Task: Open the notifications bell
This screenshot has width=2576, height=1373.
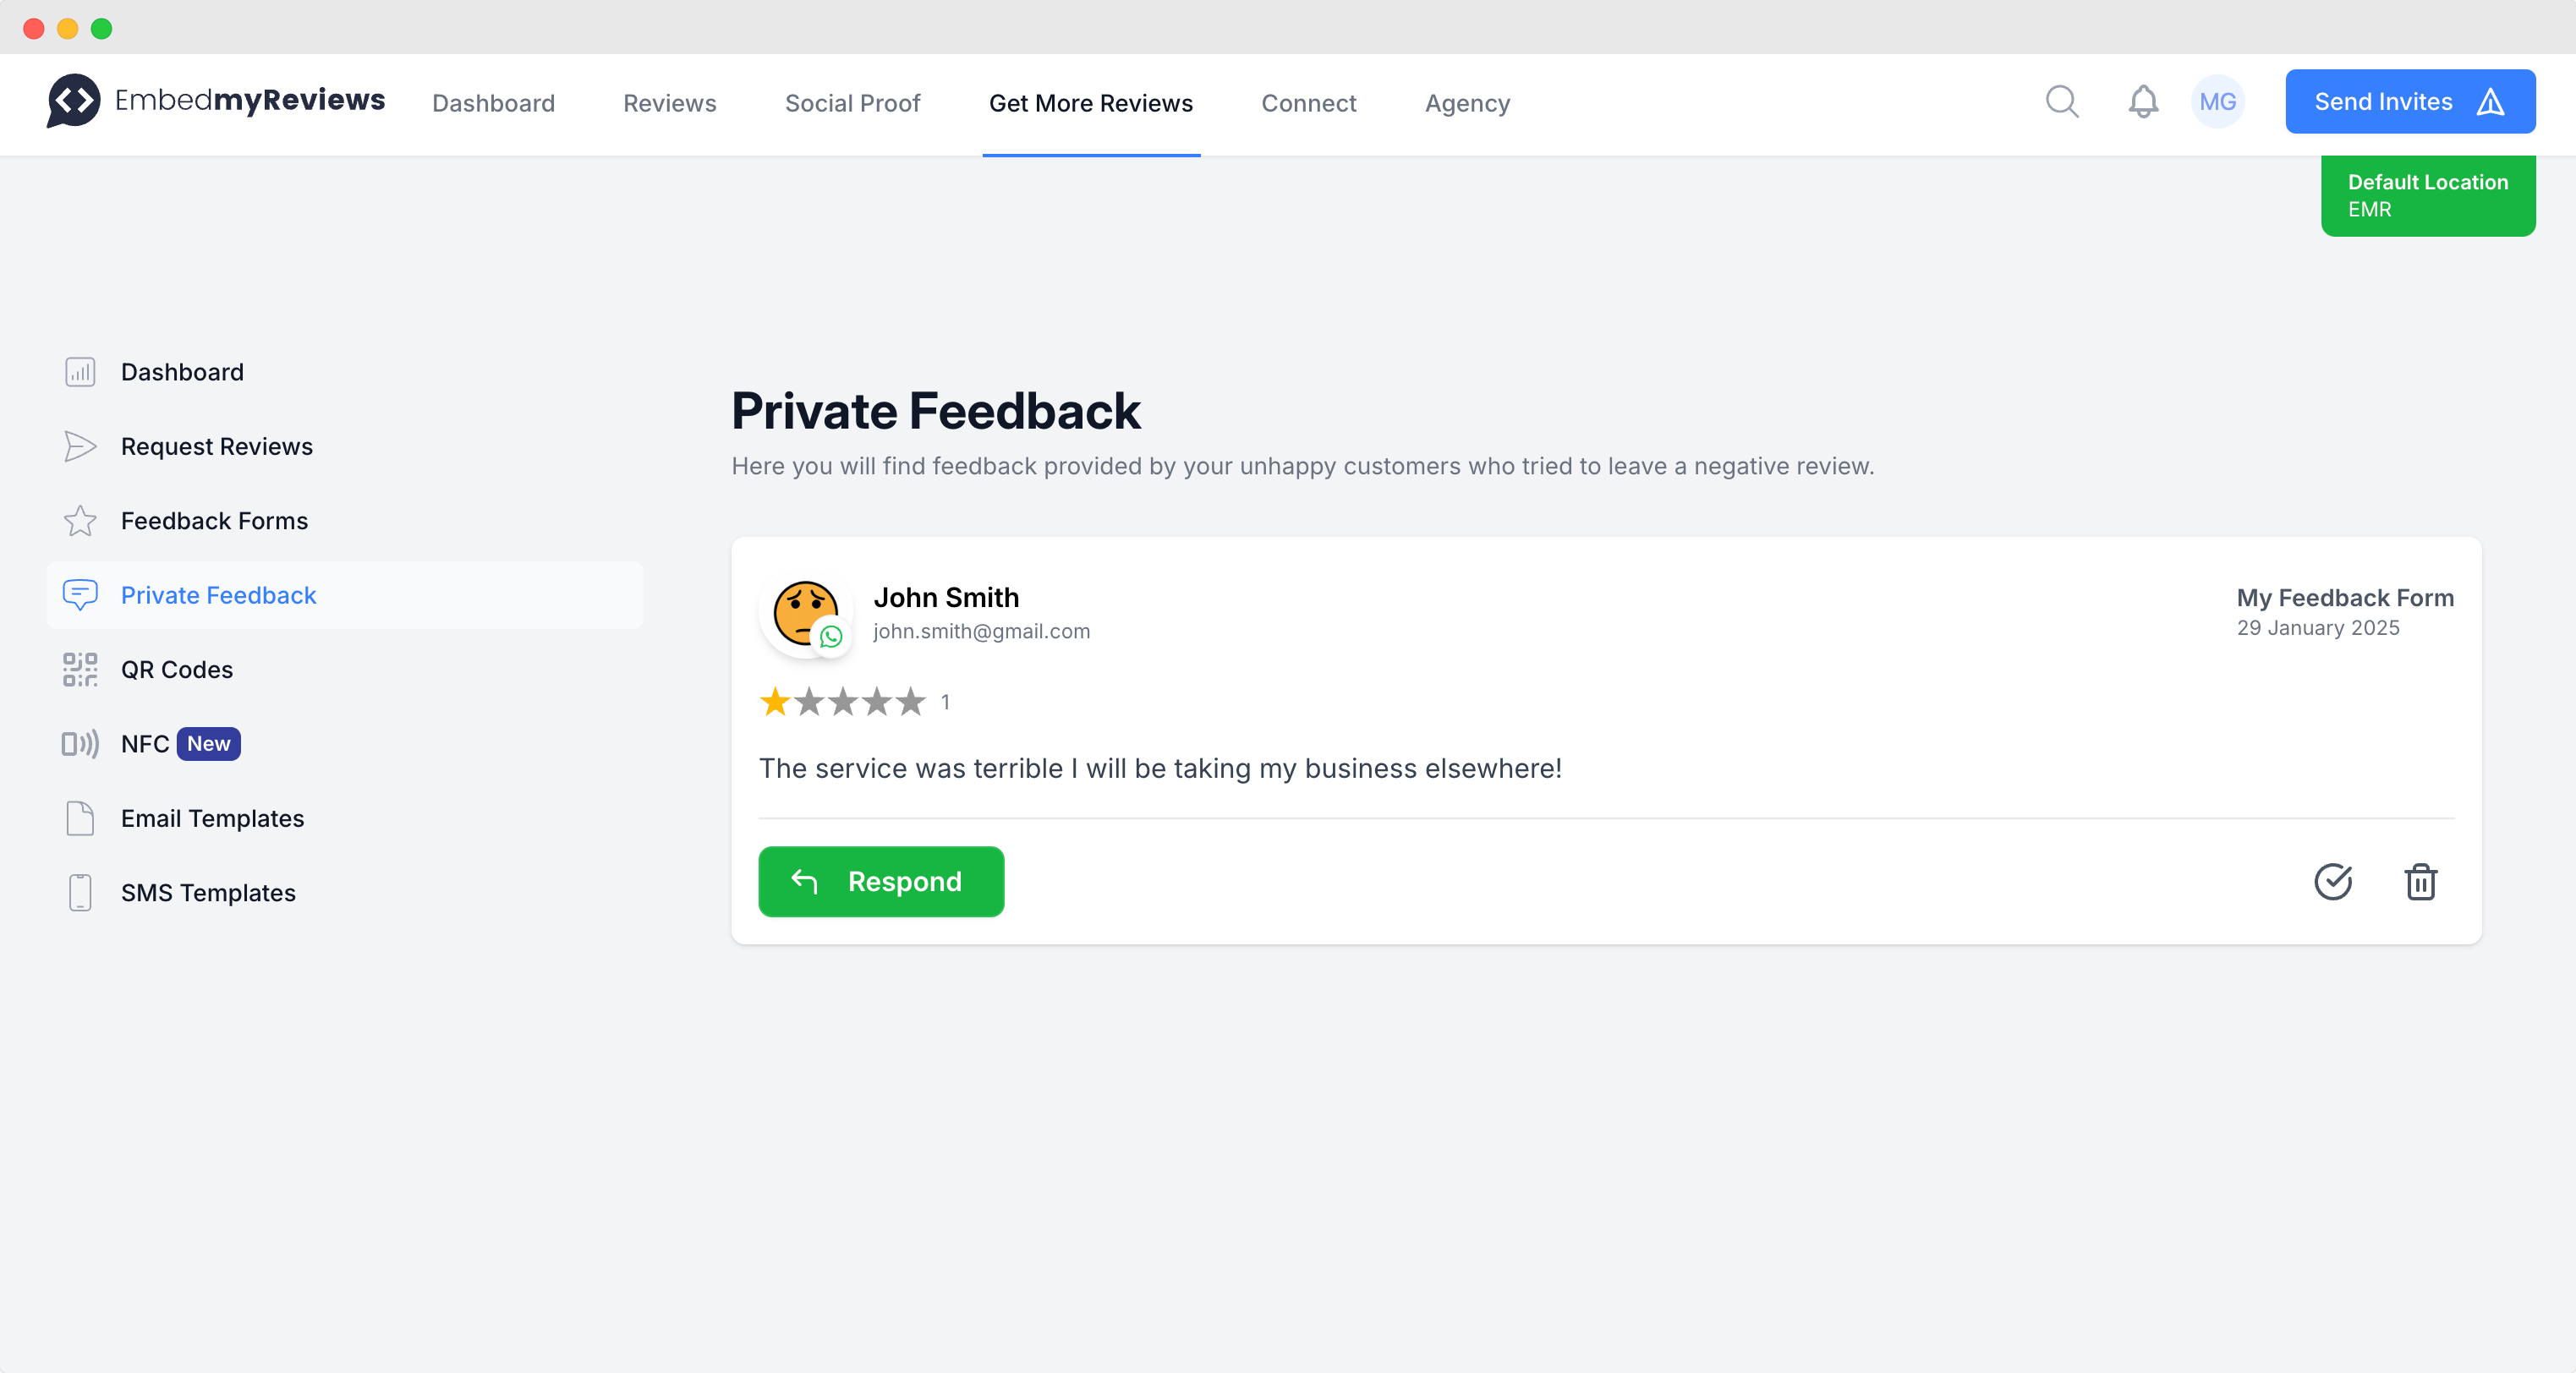Action: (2142, 102)
